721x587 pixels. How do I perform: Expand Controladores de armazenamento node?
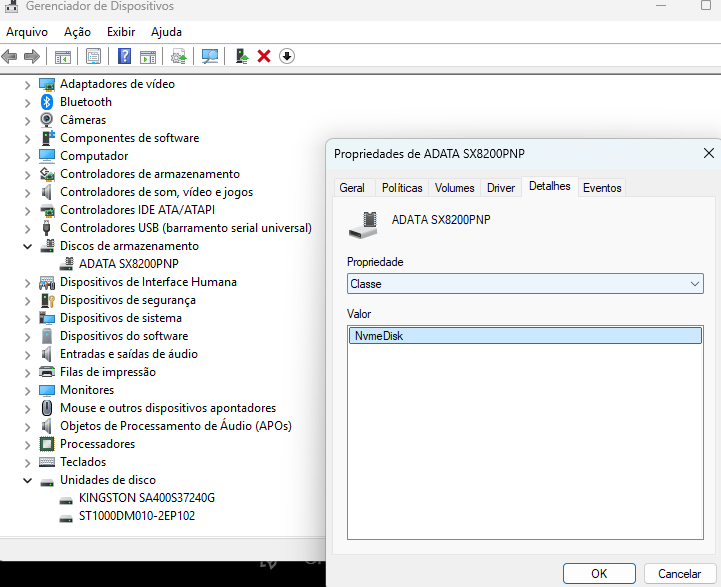tap(27, 175)
